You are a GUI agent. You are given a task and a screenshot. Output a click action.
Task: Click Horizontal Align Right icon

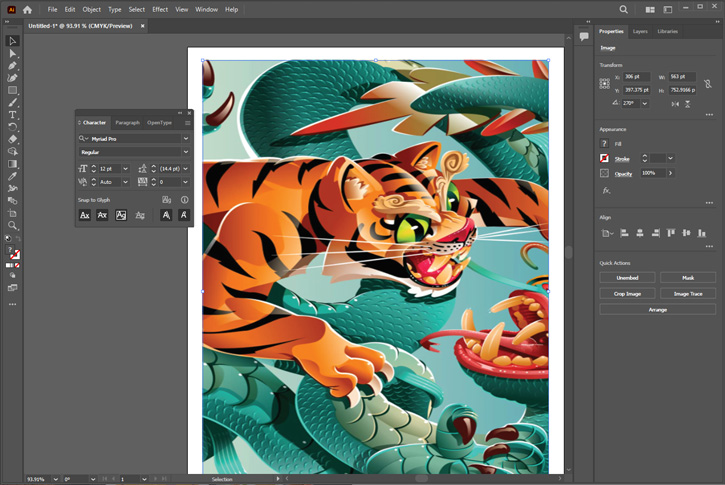click(x=655, y=233)
